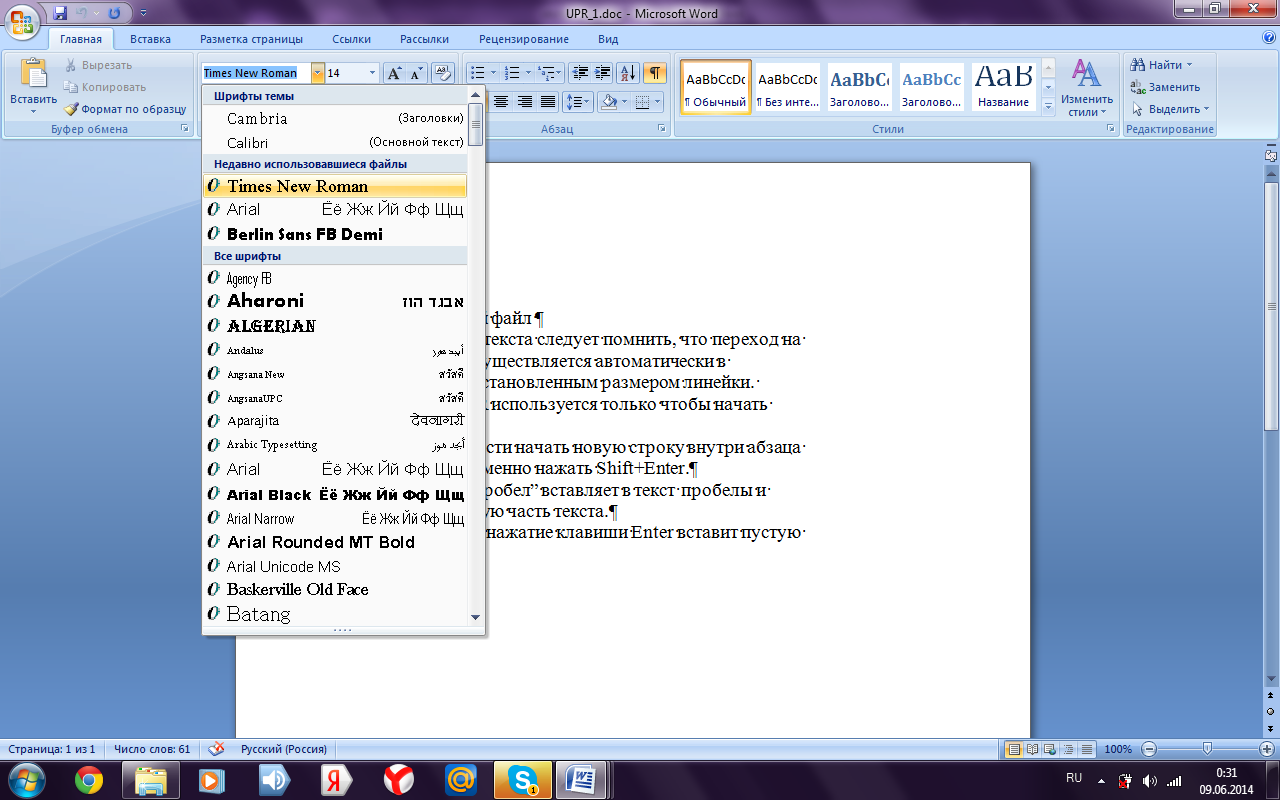Screen dimensions: 1280x800
Task: Expand the styles gallery More button
Action: [x=1048, y=106]
